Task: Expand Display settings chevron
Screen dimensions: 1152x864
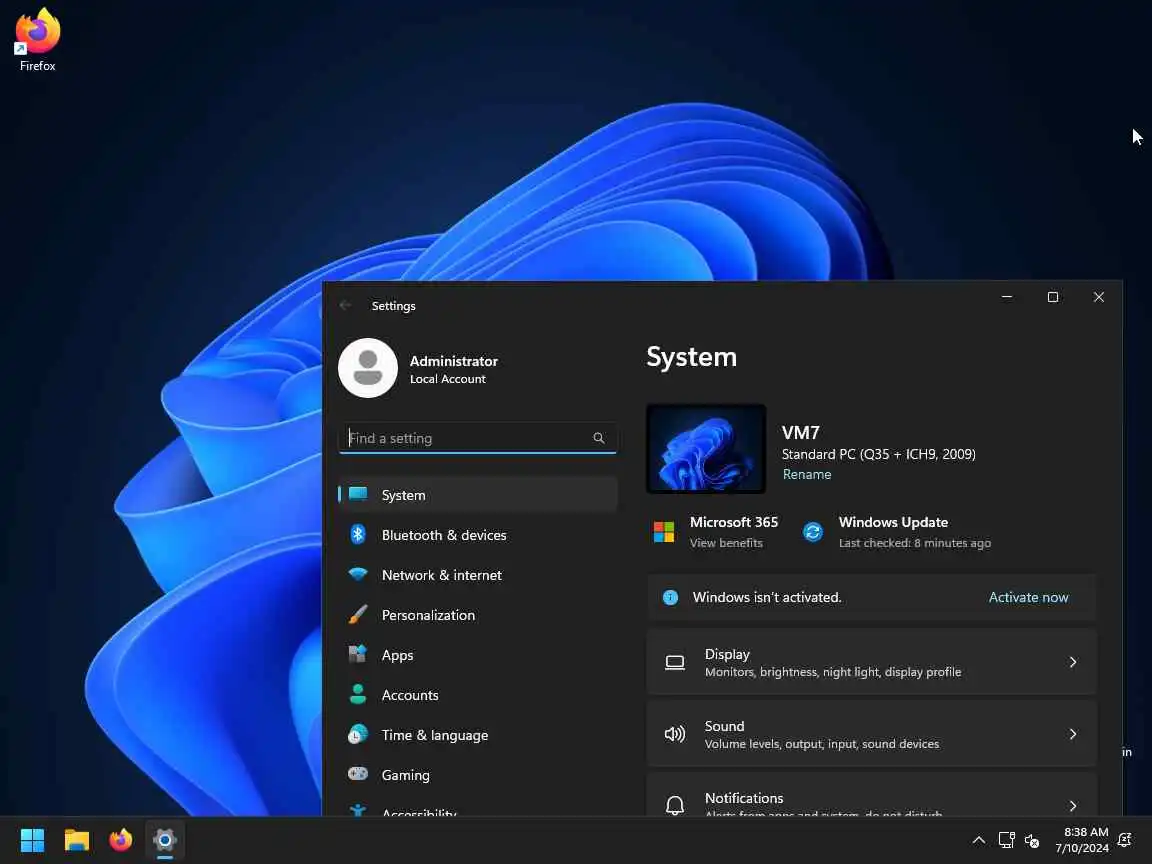Action: pos(1073,662)
